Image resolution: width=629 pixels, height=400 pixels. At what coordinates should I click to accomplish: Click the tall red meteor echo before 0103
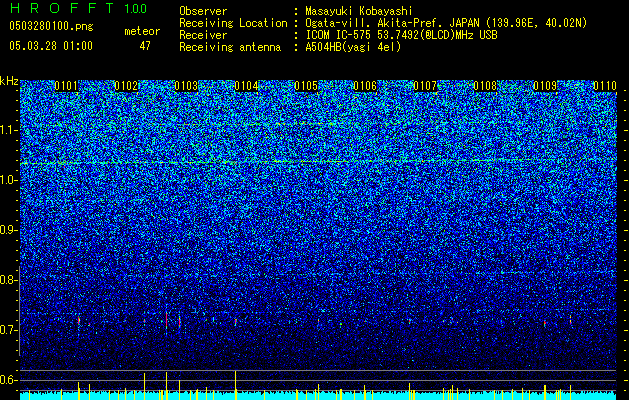click(166, 321)
